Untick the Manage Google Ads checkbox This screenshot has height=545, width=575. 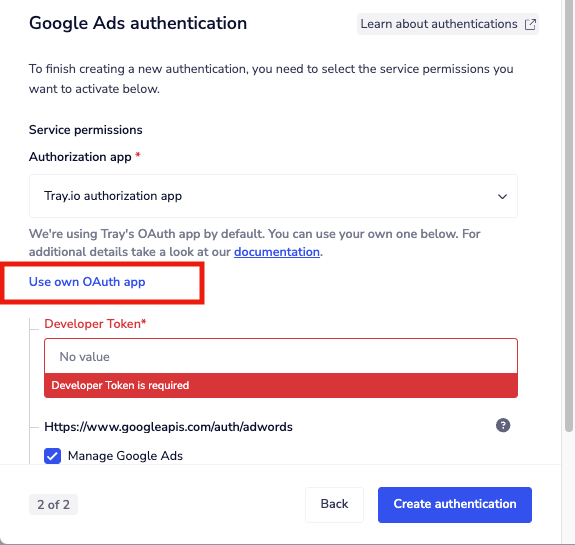(x=52, y=456)
